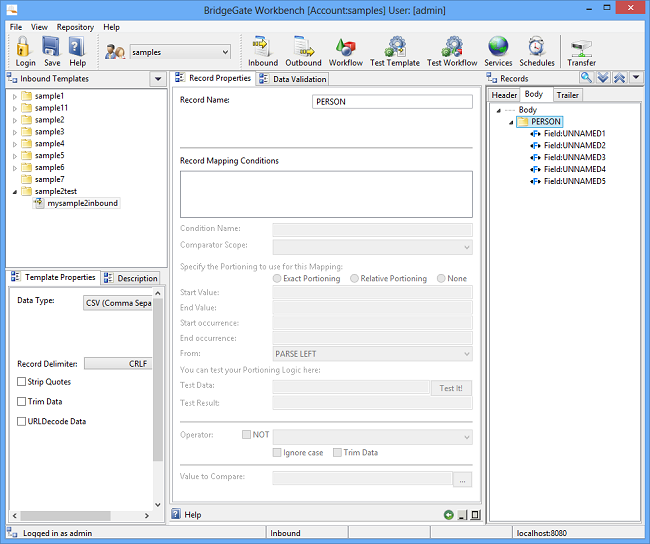The height and width of the screenshot is (544, 650).
Task: Click the CRLF Record Delimiter button
Action: click(118, 364)
